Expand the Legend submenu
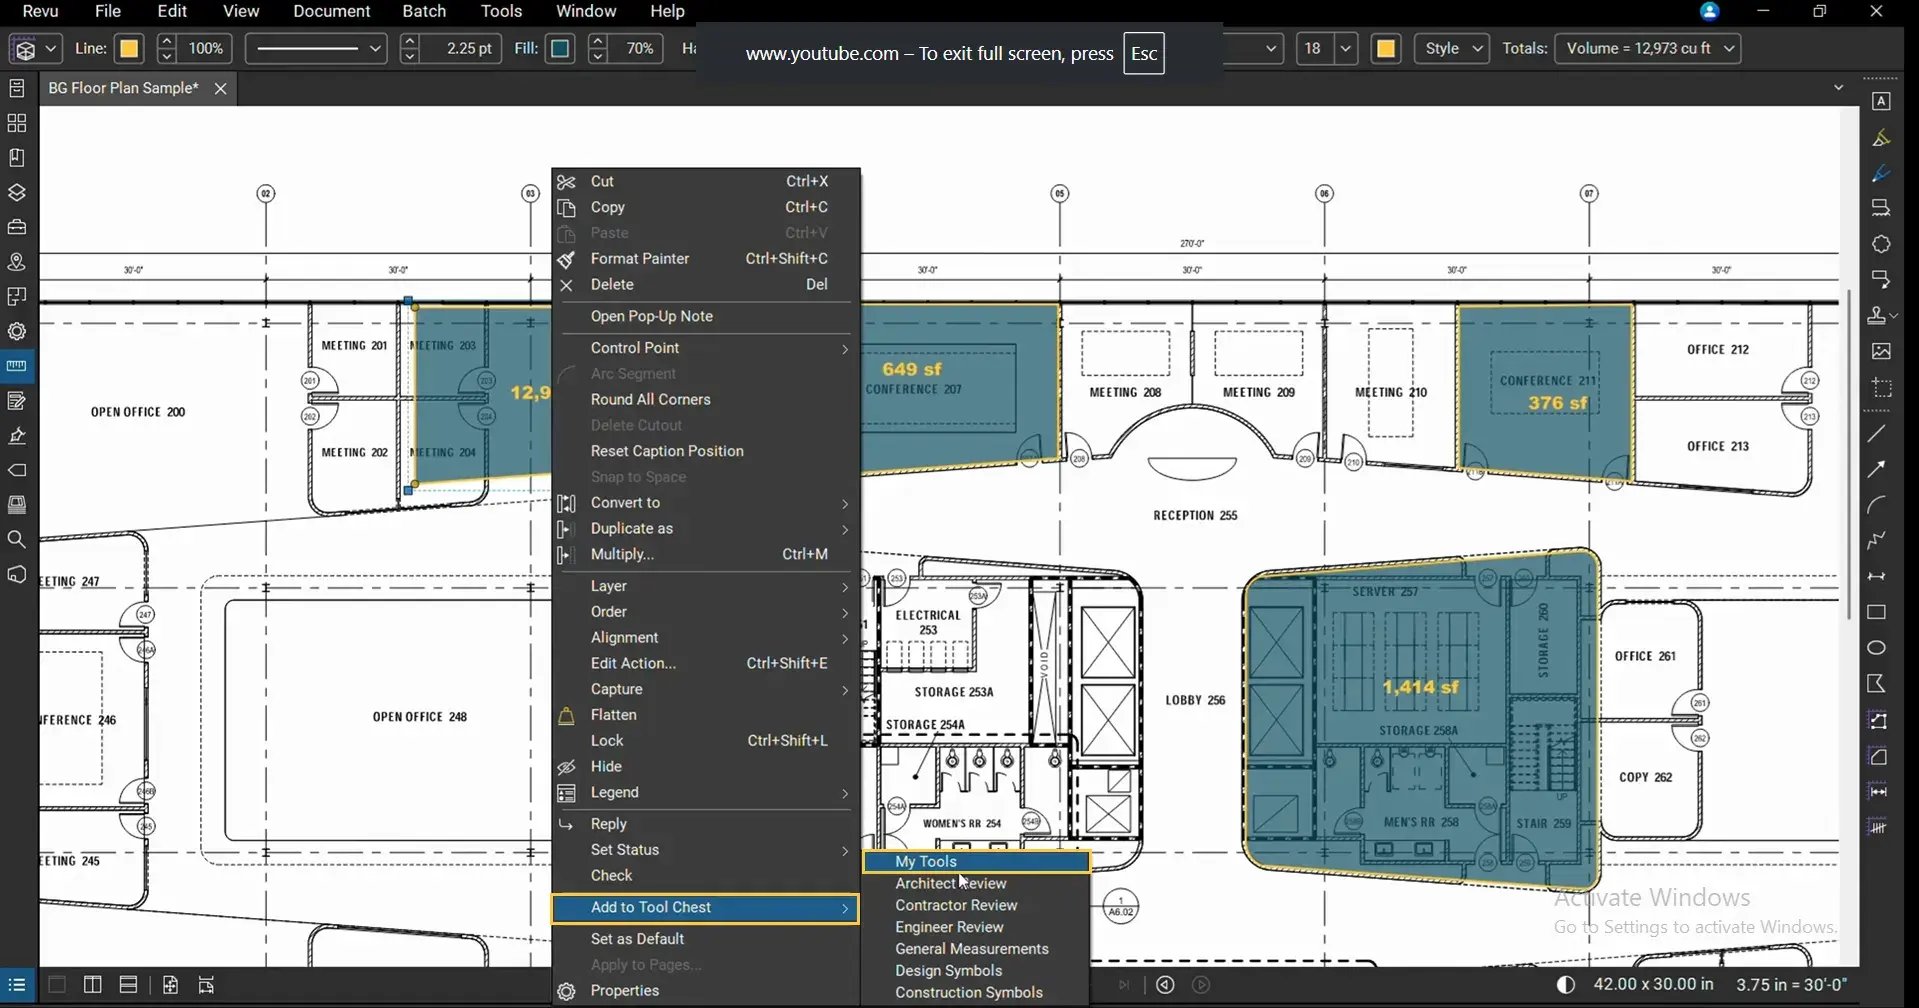Screen dimensions: 1919x1008 coord(706,793)
